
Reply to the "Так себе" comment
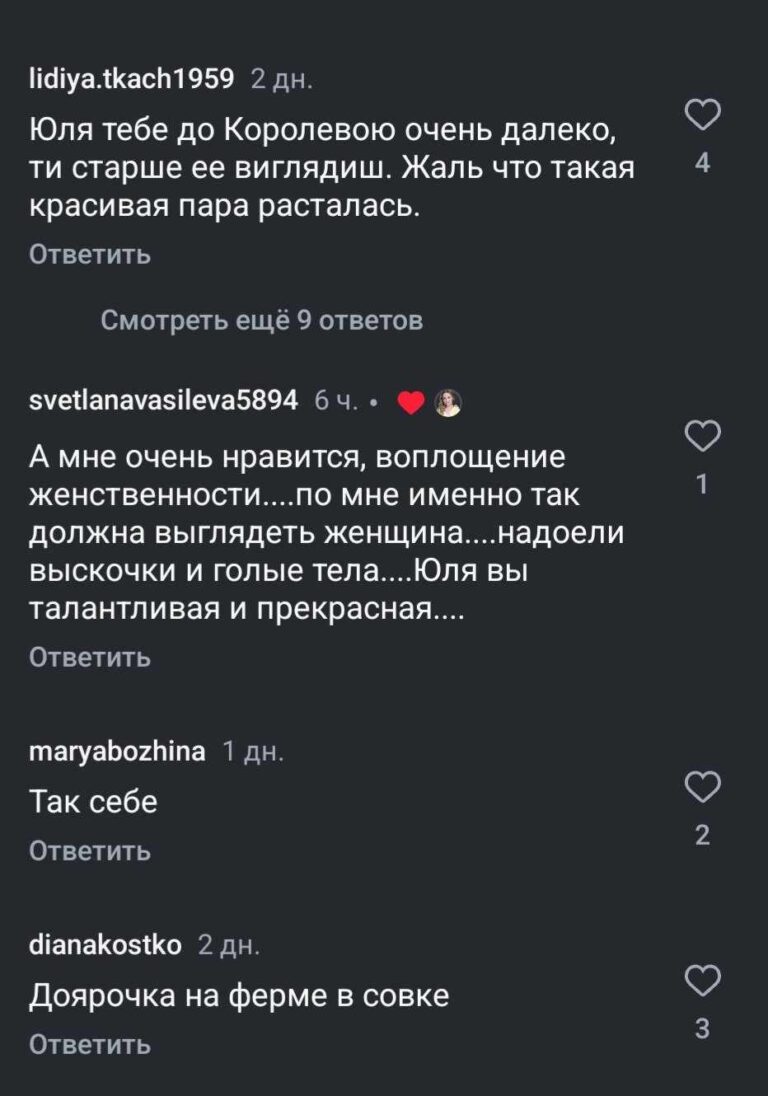[x=90, y=851]
